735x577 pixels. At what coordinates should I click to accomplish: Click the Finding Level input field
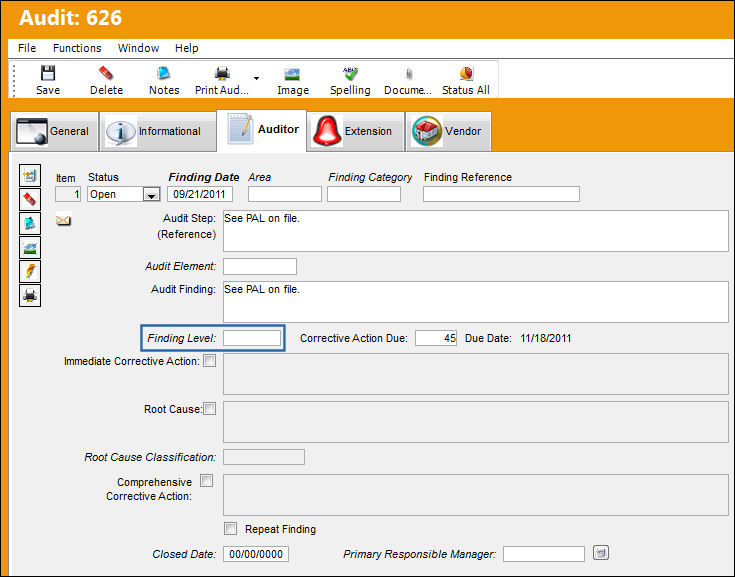point(252,338)
